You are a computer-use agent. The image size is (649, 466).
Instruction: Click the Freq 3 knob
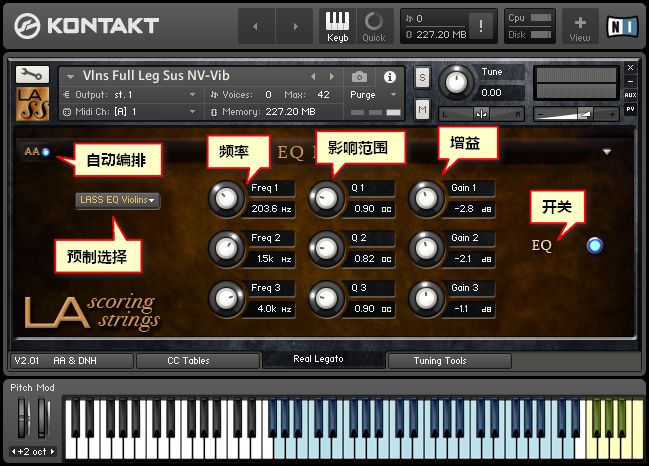coord(226,299)
